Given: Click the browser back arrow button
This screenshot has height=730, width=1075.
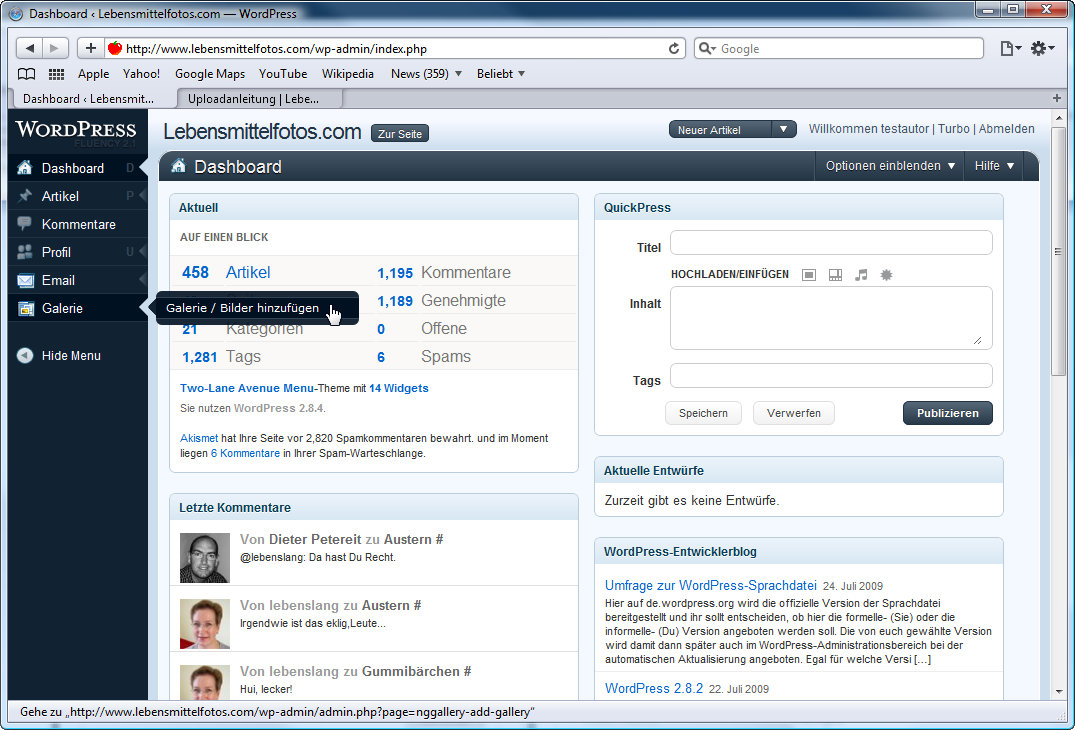Looking at the screenshot, I should point(29,48).
